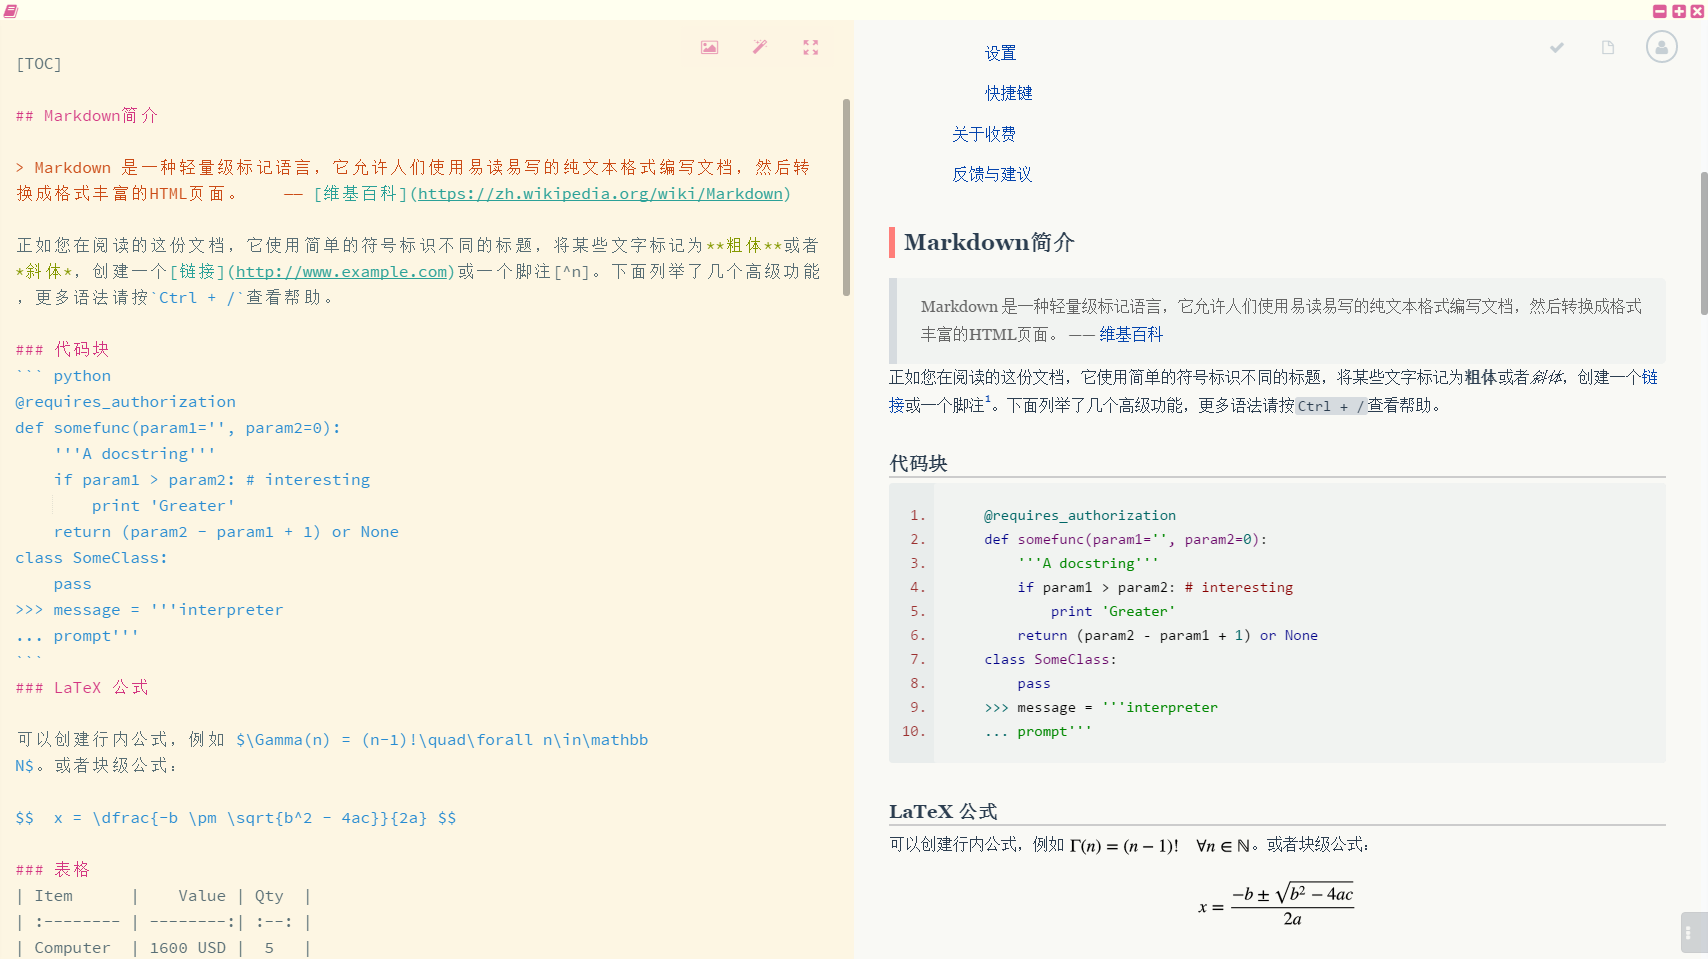Click the rendered quadratic formula in preview
1708x959 pixels.
1277,906
